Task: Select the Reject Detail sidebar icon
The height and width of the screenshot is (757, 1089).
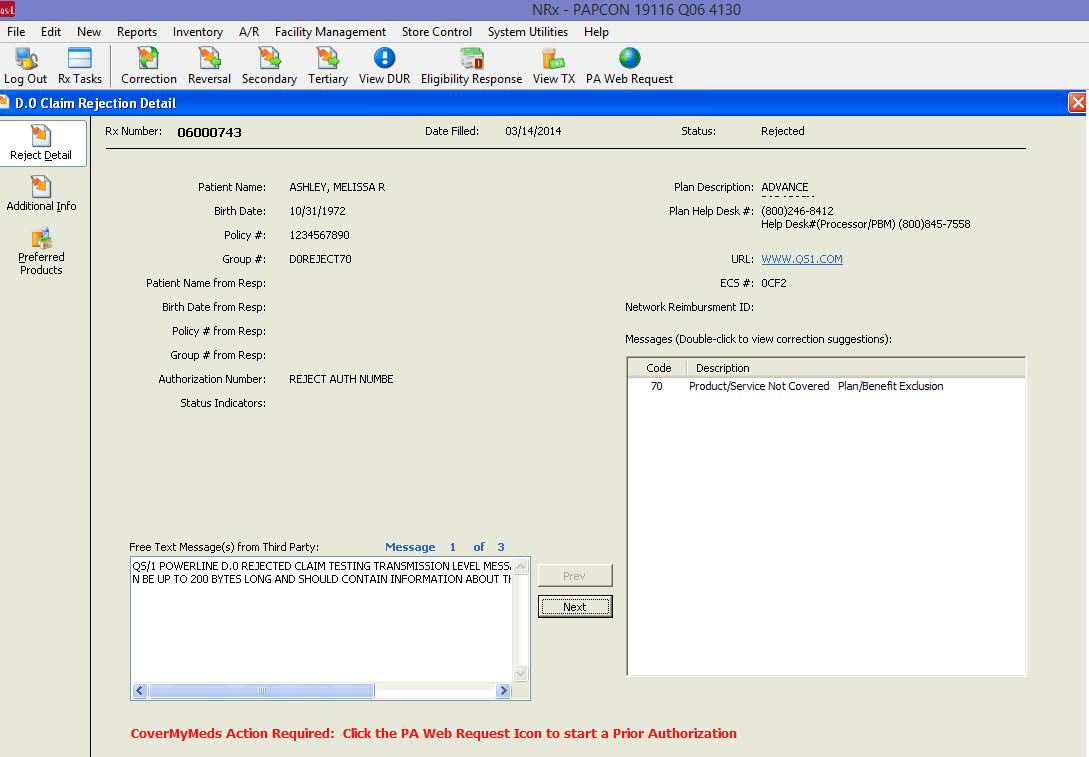Action: click(x=41, y=143)
